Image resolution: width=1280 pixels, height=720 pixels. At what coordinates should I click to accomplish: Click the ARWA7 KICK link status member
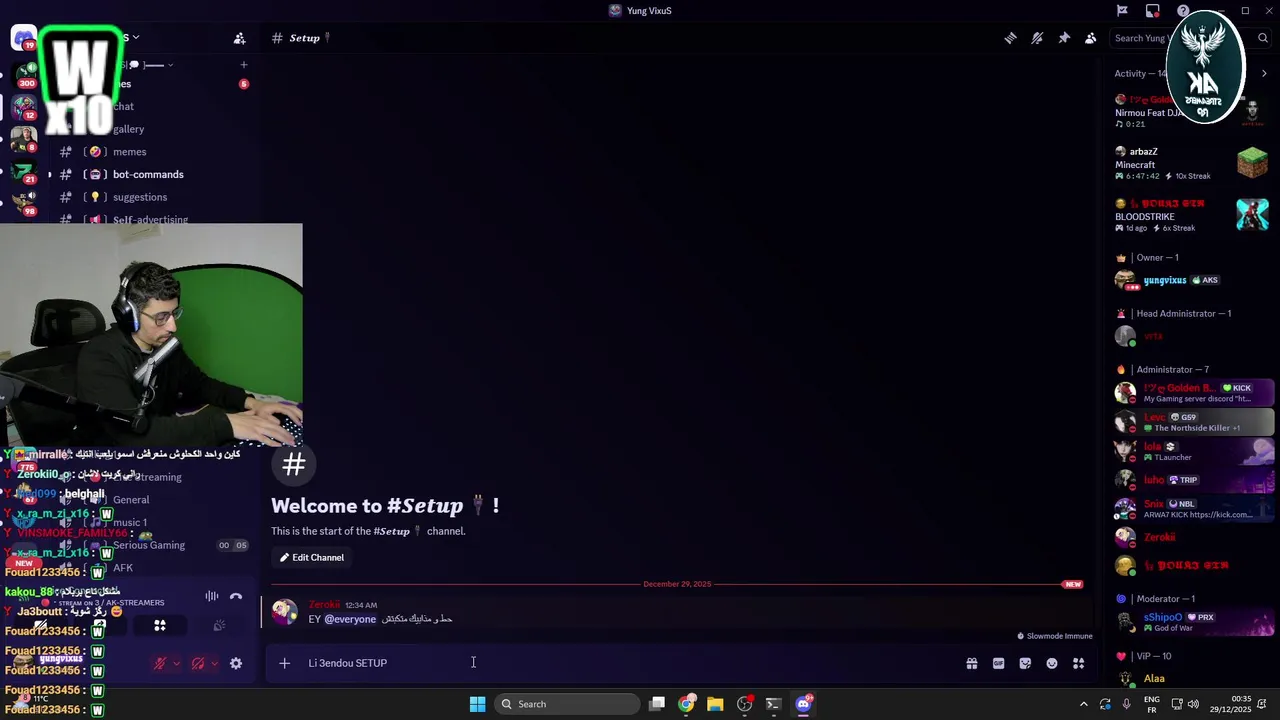[1192, 509]
